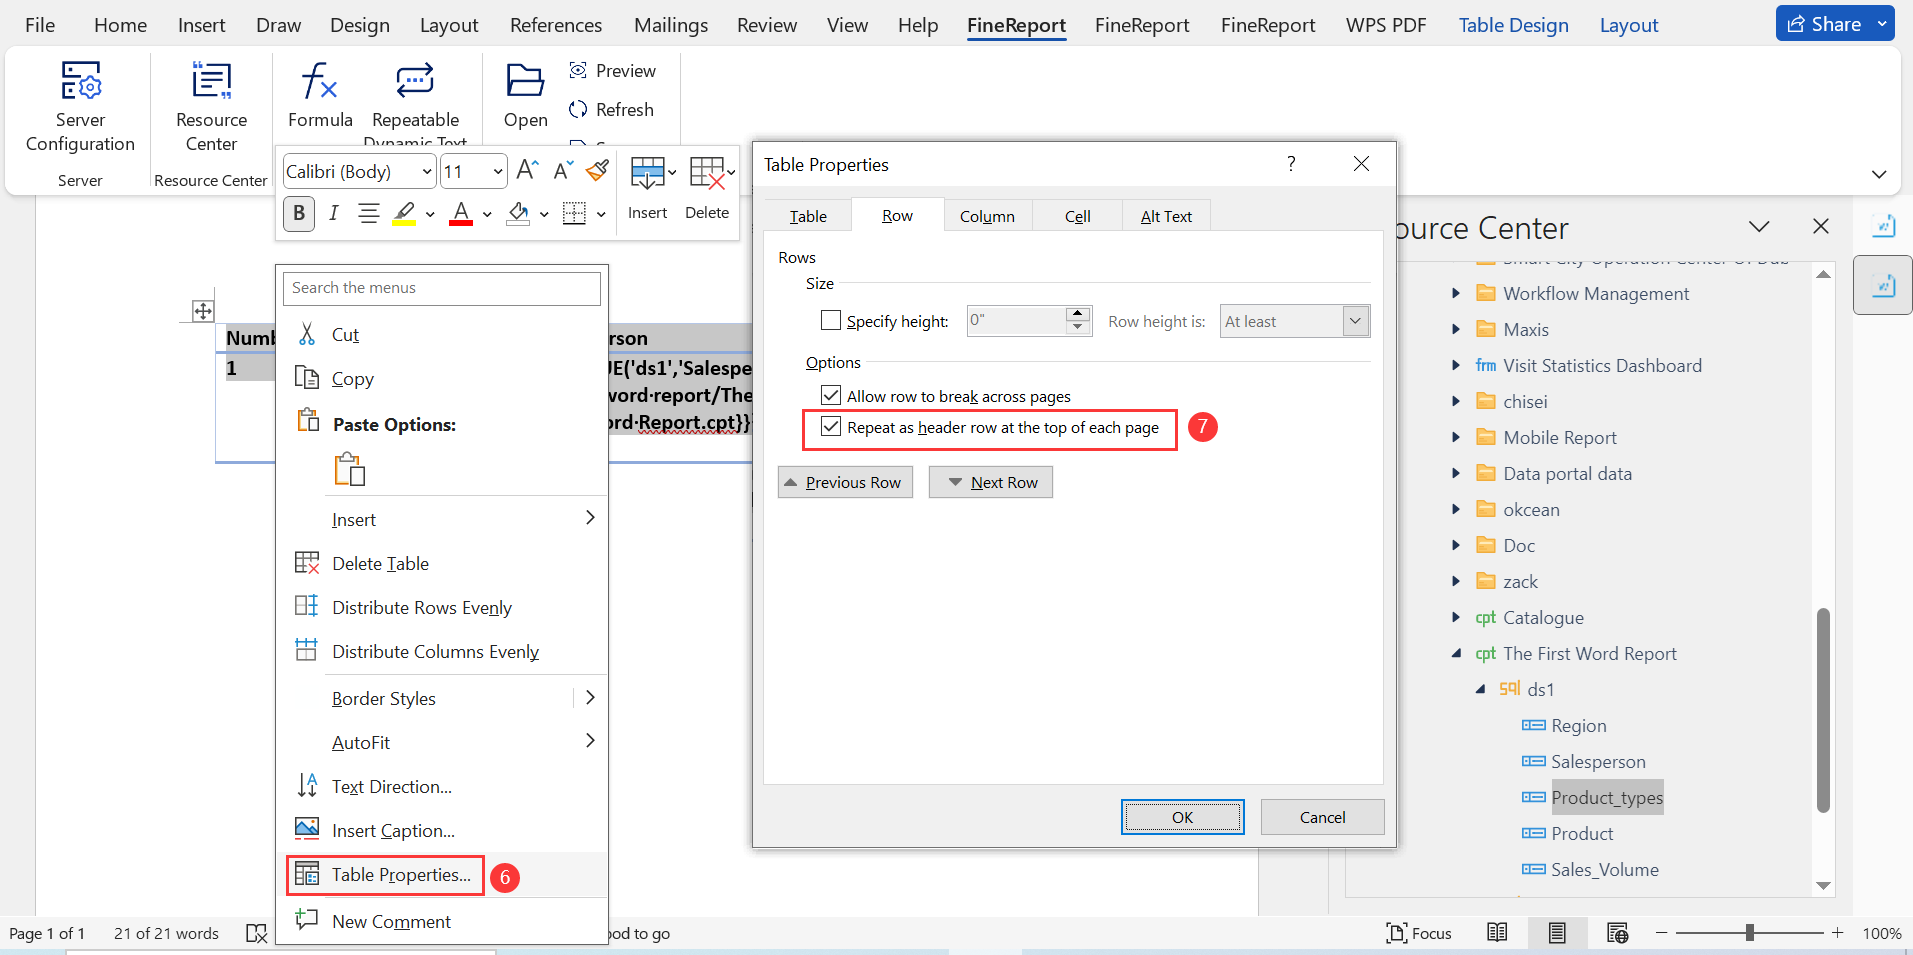Image resolution: width=1913 pixels, height=955 pixels.
Task: Click Cancel in Table Properties dialog
Action: click(1322, 817)
